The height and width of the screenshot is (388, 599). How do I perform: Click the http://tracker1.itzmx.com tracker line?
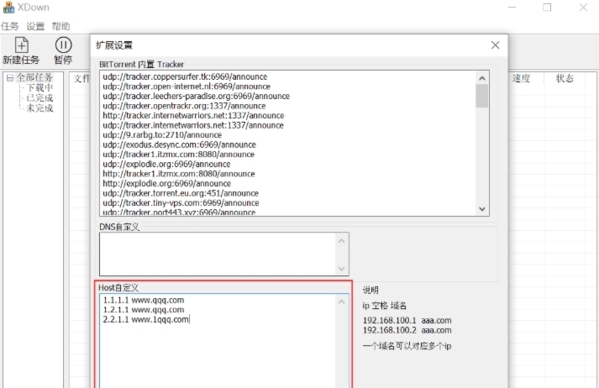pos(179,174)
